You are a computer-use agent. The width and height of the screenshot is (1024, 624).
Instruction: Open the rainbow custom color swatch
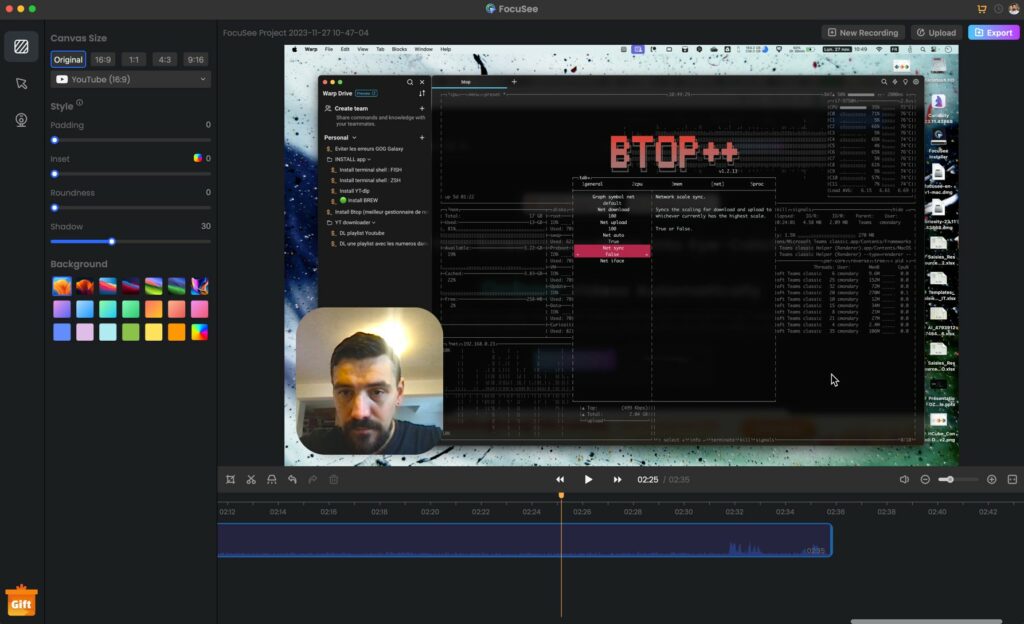coord(199,332)
